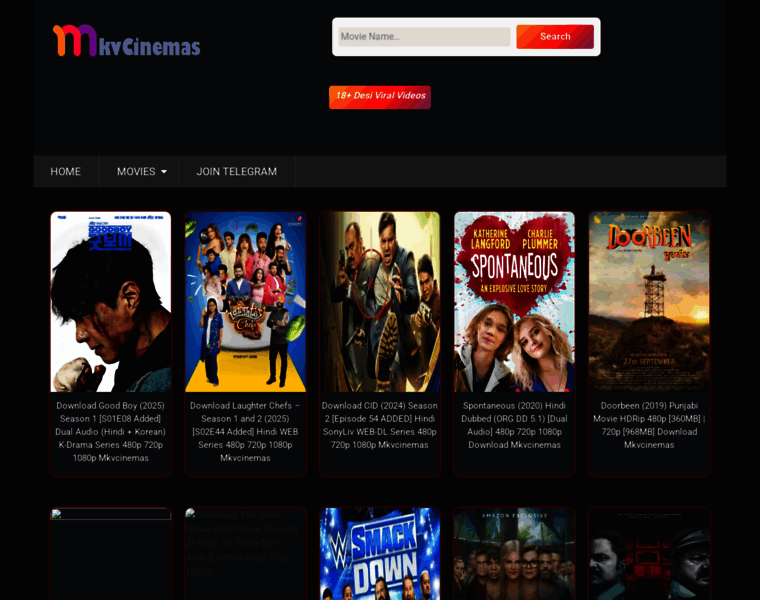
Task: Click the Download CID (2024) Season 2 link
Action: (x=380, y=425)
